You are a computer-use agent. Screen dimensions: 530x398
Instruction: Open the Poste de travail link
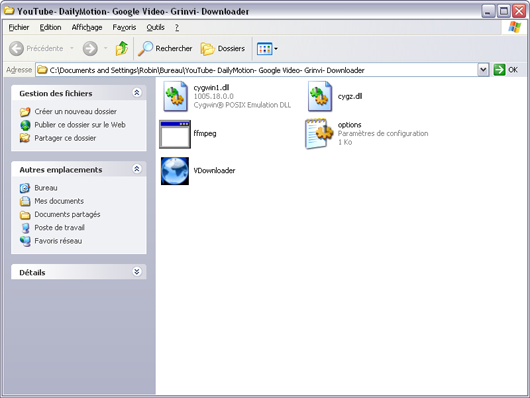pos(59,228)
